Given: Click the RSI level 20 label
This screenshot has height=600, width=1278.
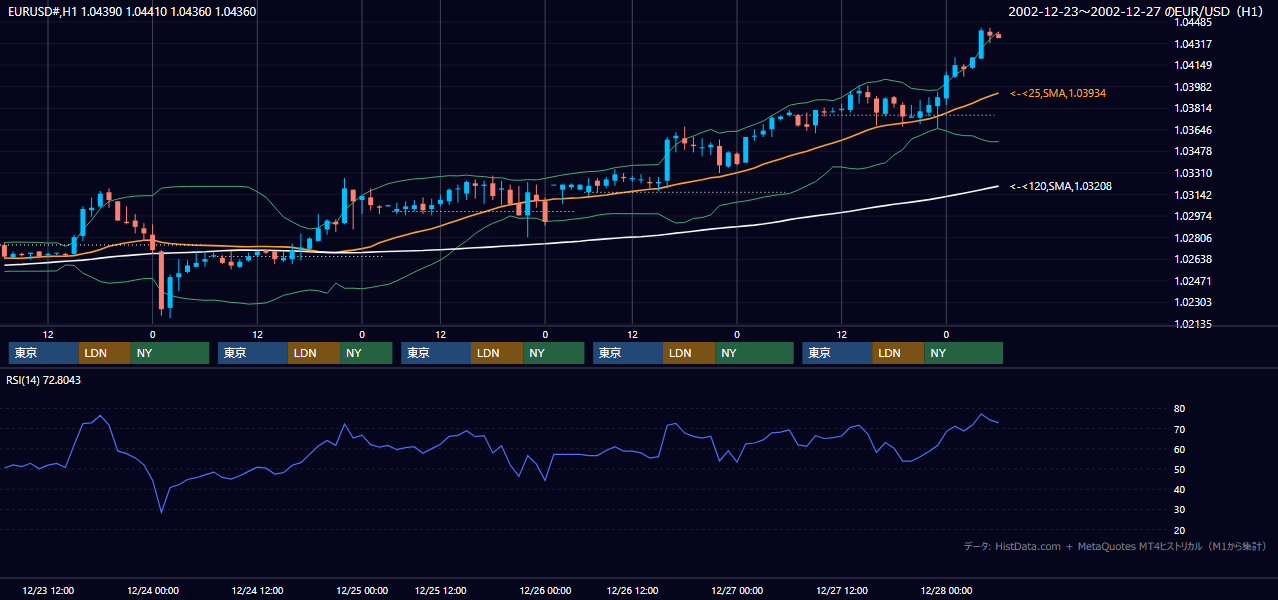Looking at the screenshot, I should click(x=1180, y=530).
